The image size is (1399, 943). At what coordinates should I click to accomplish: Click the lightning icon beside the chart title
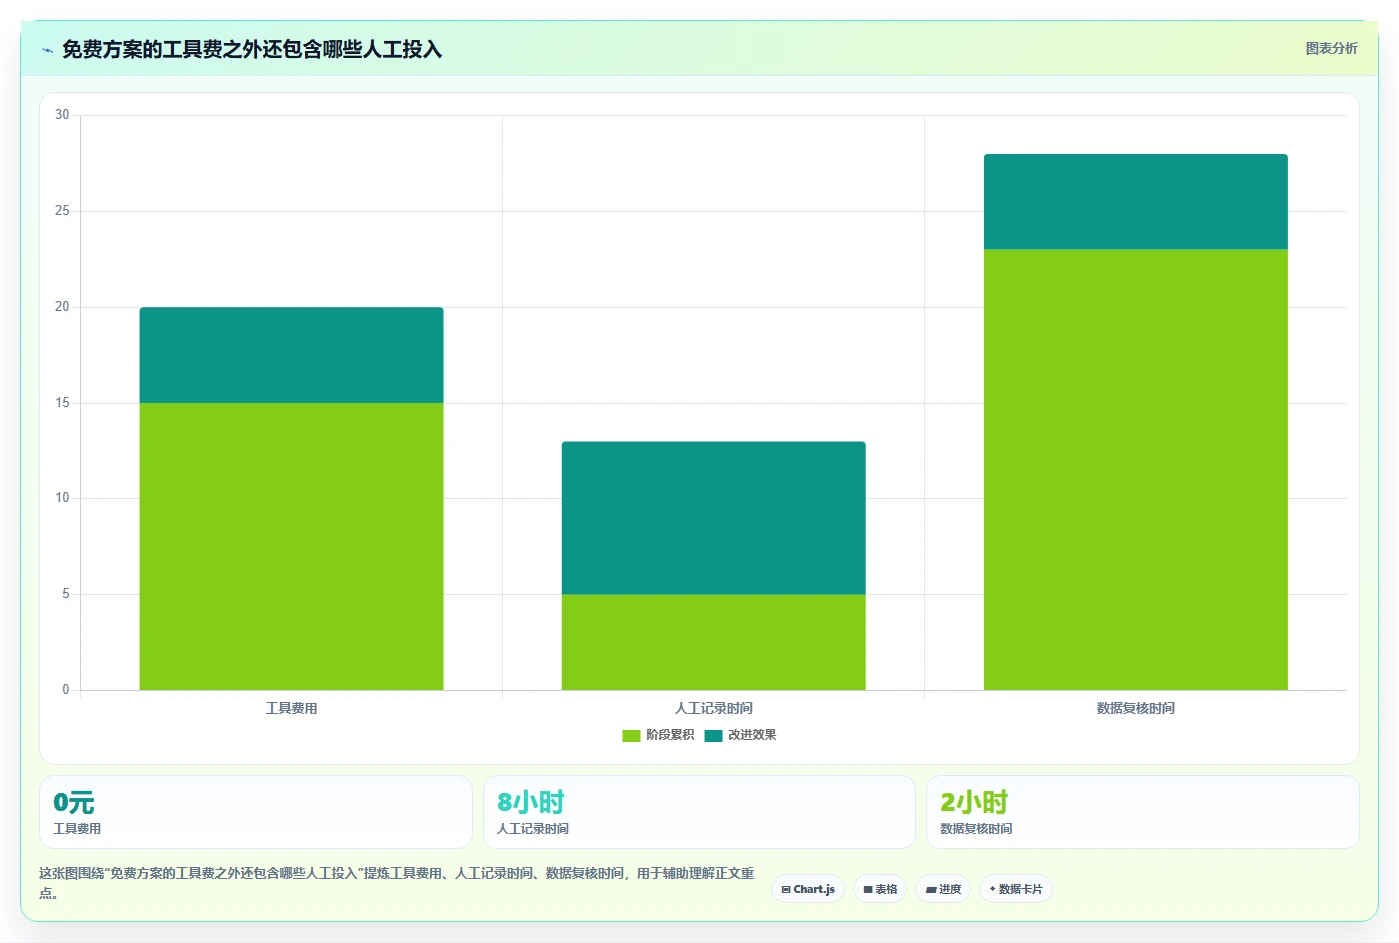(47, 50)
